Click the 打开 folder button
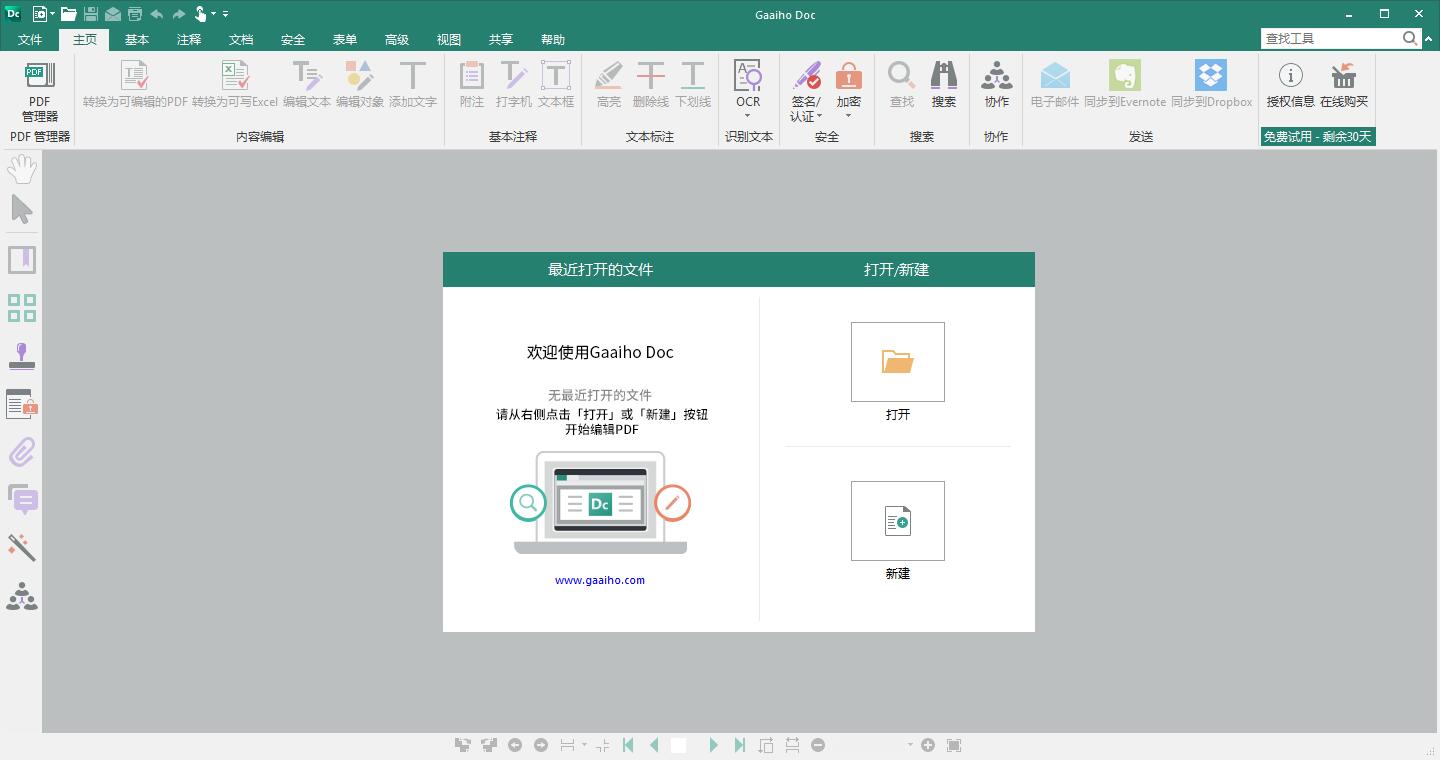The height and width of the screenshot is (760, 1440). click(897, 362)
